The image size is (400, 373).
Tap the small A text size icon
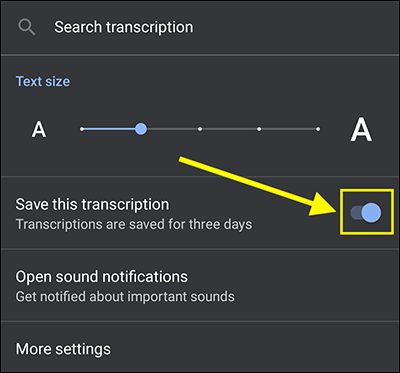point(39,129)
